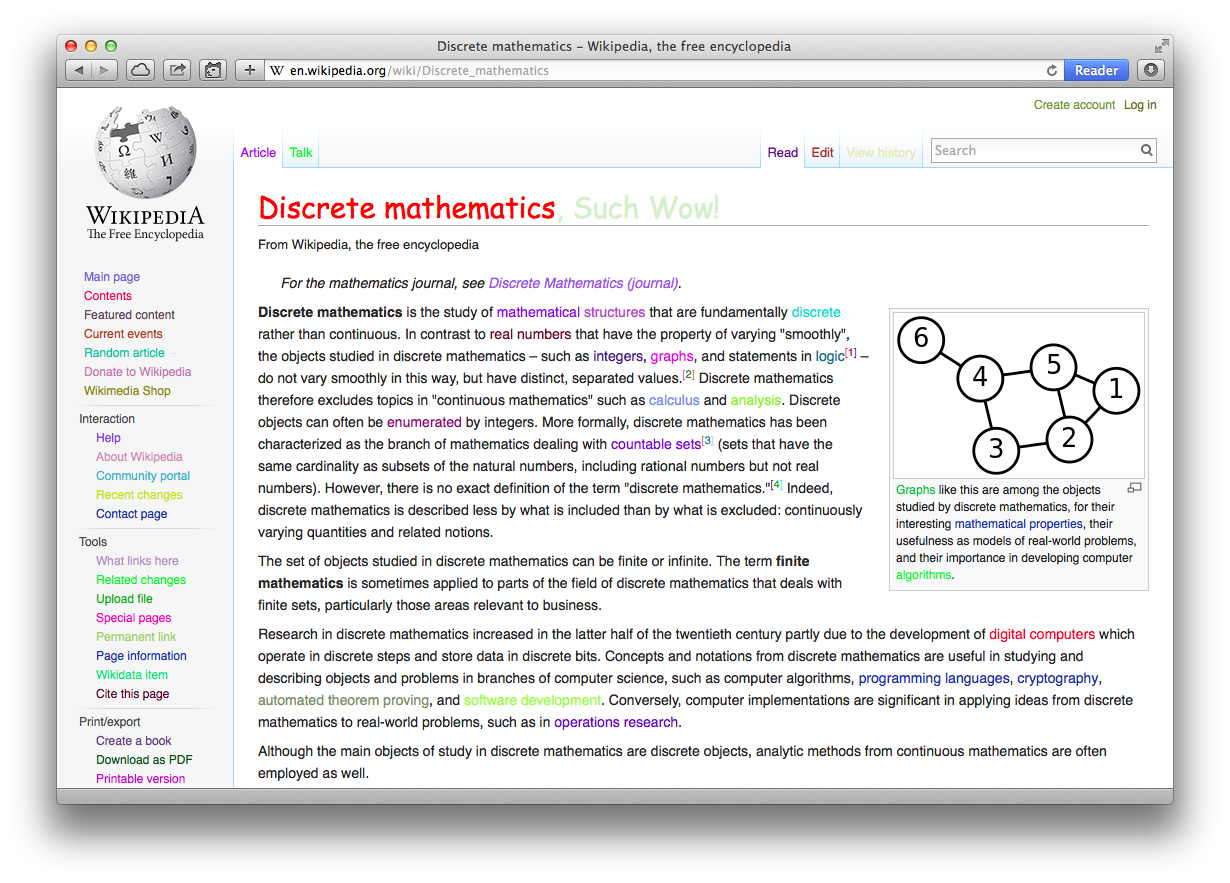1230x883 pixels.
Task: Open Current events sidebar link
Action: point(123,334)
